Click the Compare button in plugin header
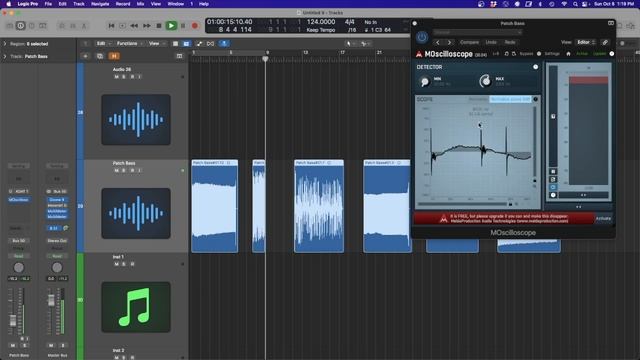The height and width of the screenshot is (360, 640). point(469,42)
